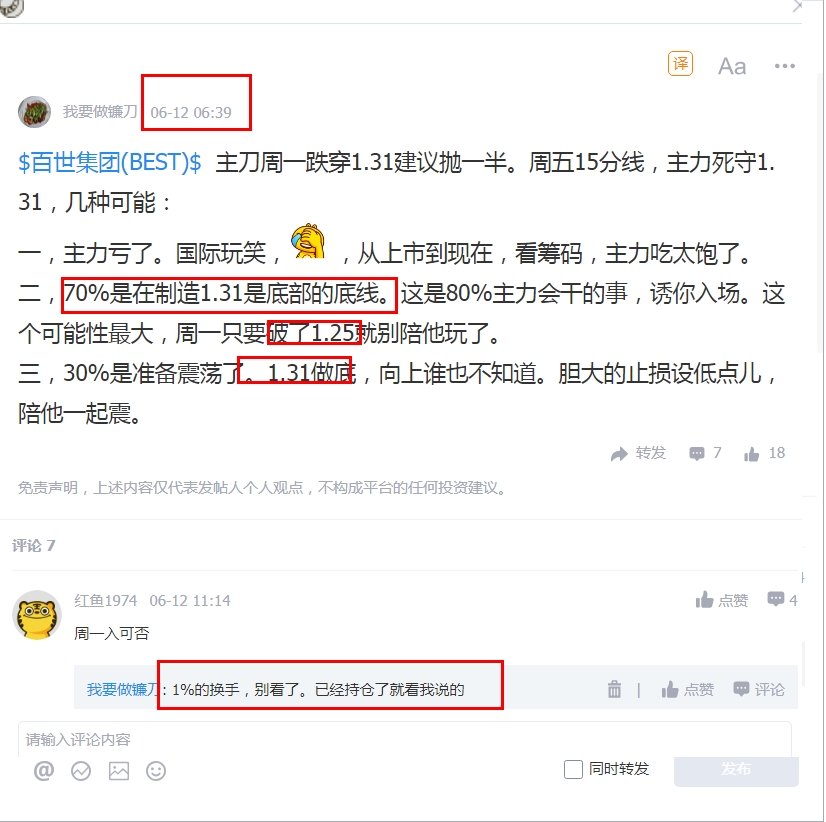This screenshot has height=822, width=826.
Task: Open the author avatar of 我要做镰刀
Action: tap(34, 112)
